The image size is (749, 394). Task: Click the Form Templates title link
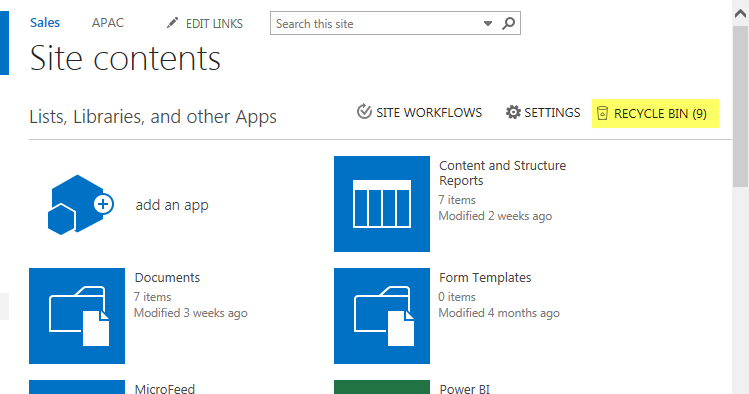point(485,277)
